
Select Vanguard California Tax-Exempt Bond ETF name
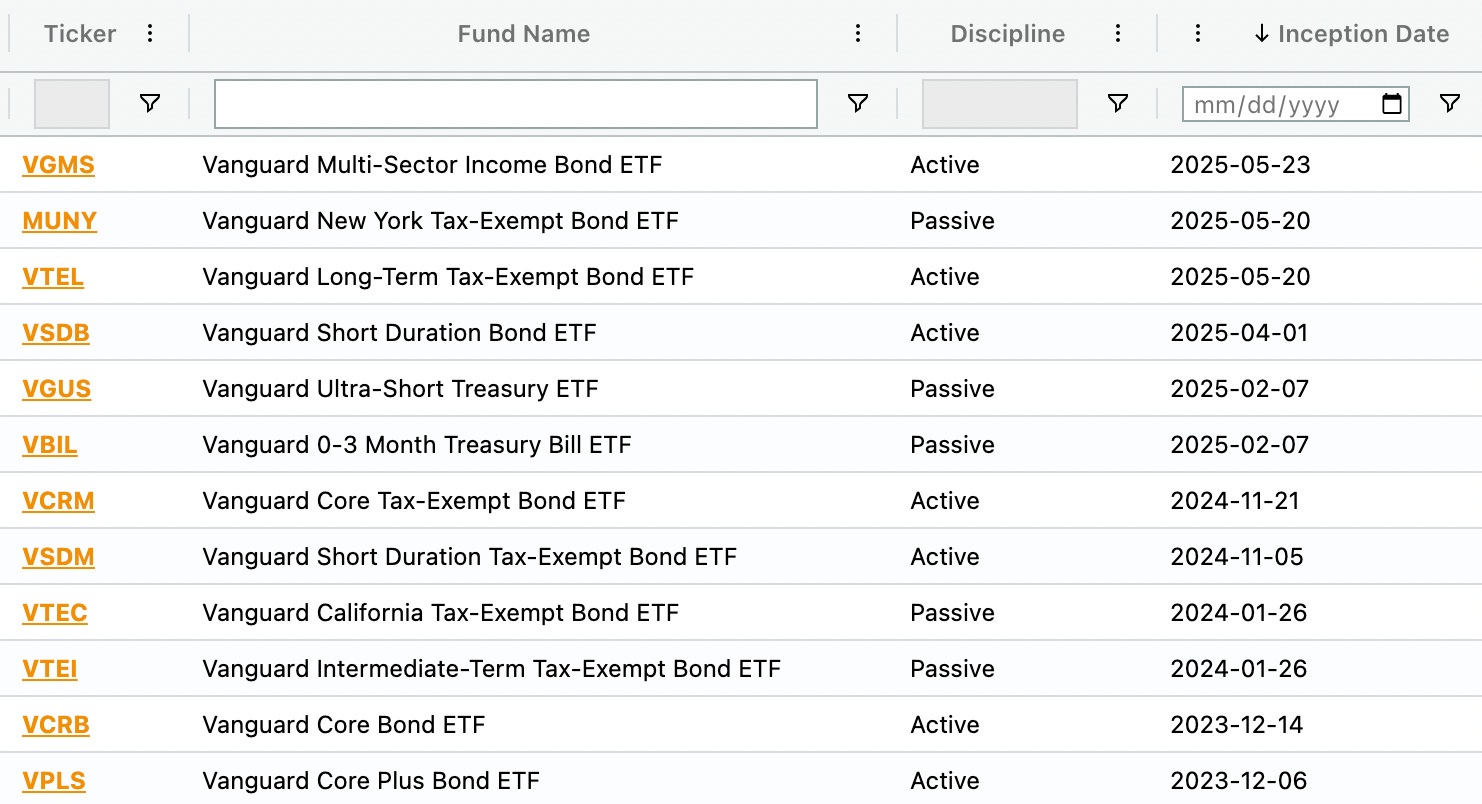coord(440,613)
